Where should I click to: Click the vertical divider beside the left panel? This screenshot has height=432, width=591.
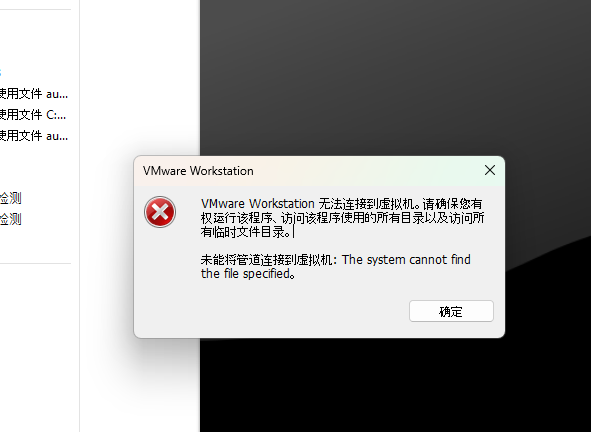pos(80,216)
